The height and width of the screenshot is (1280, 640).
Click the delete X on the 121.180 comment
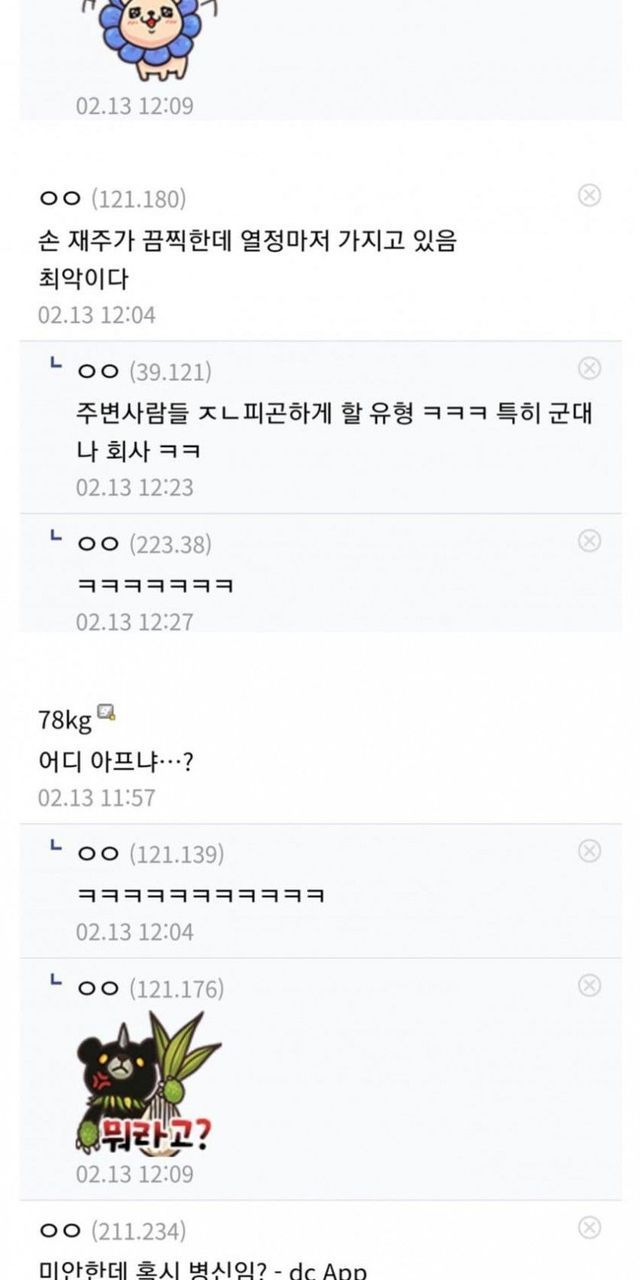click(x=590, y=195)
